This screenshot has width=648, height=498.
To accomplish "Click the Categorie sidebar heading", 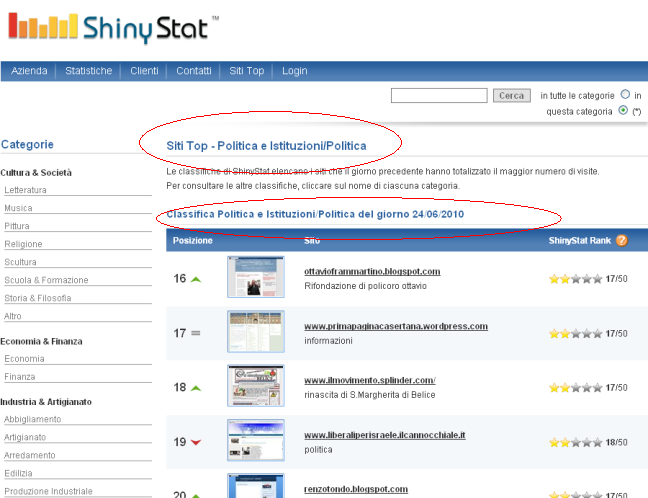I will coord(27,144).
